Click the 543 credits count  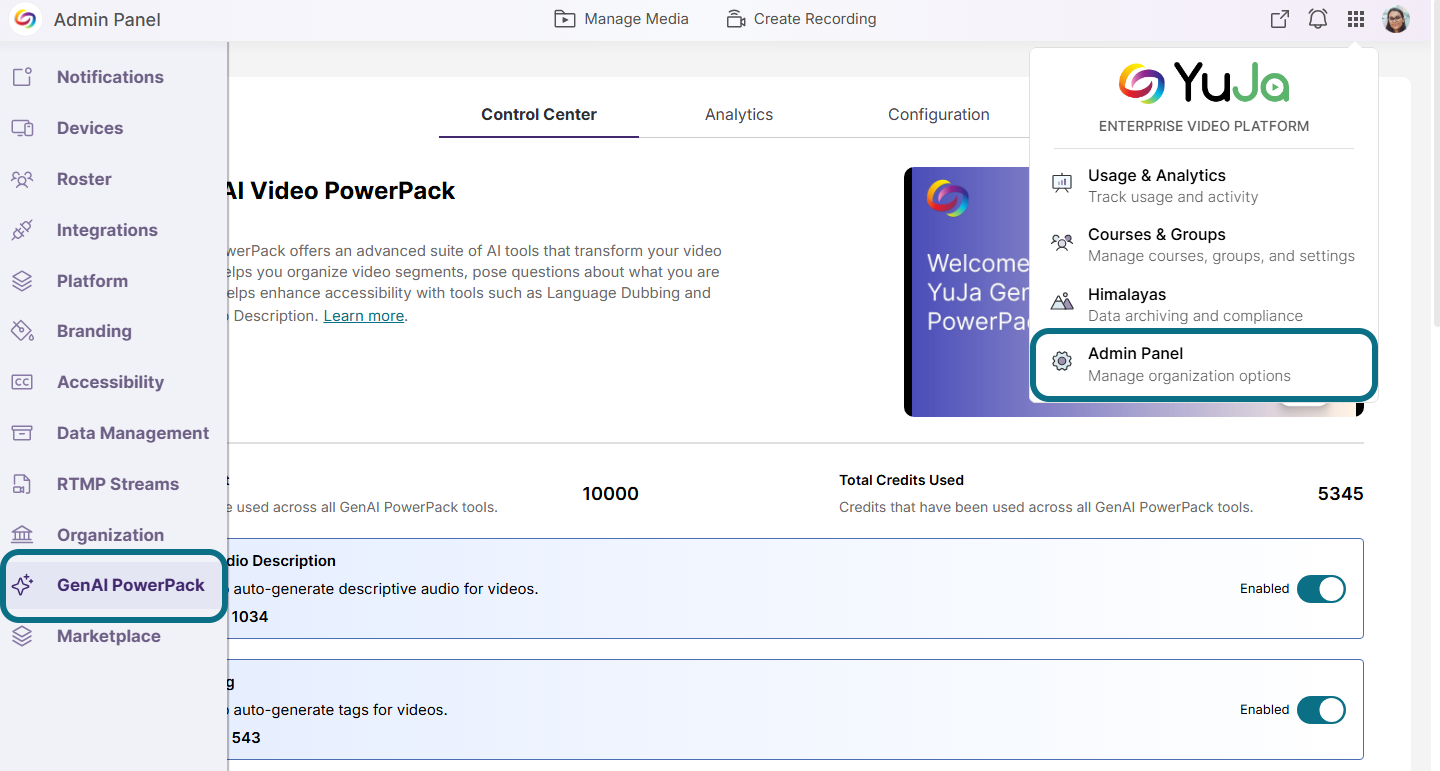pyautogui.click(x=246, y=738)
